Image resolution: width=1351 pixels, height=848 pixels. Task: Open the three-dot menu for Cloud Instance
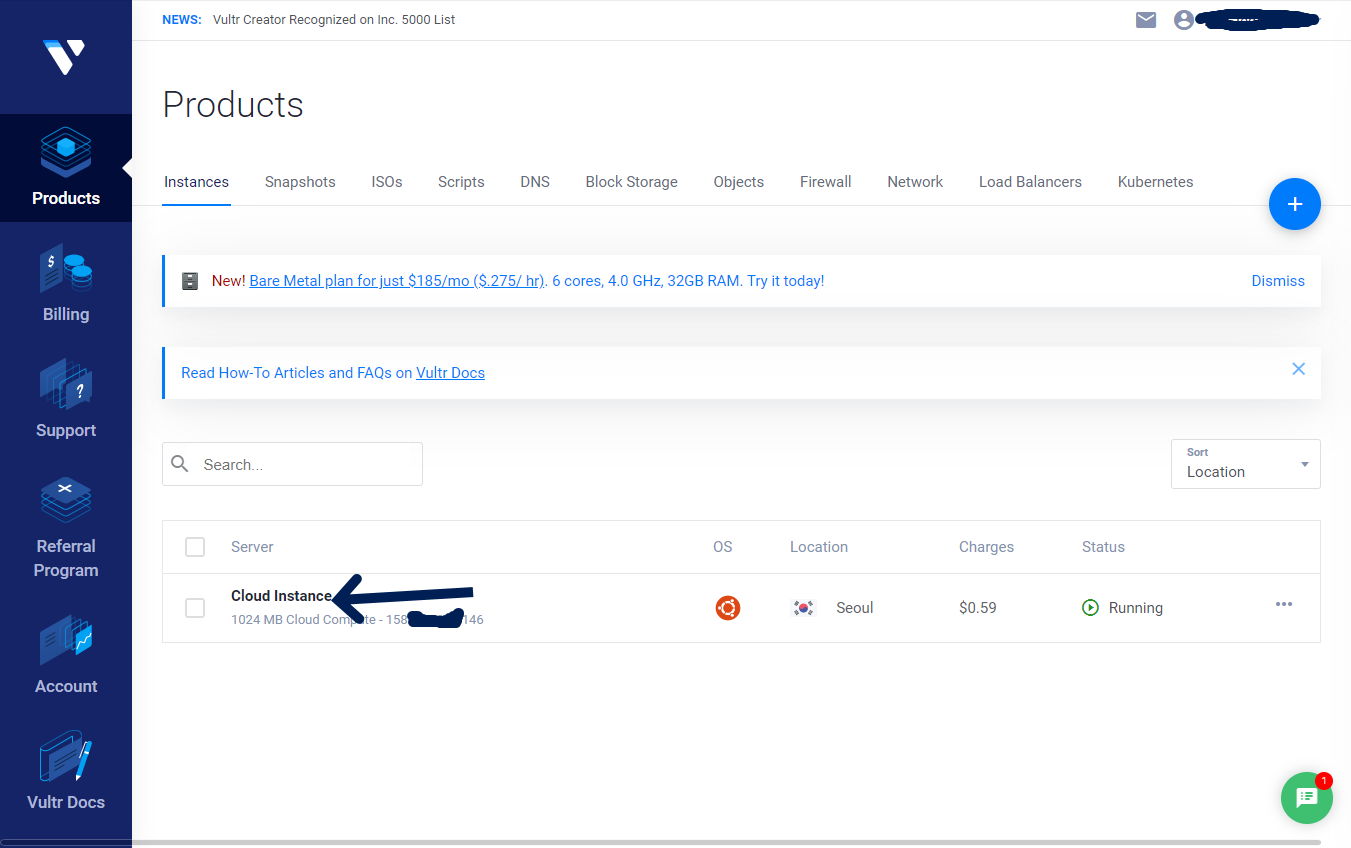[1284, 604]
